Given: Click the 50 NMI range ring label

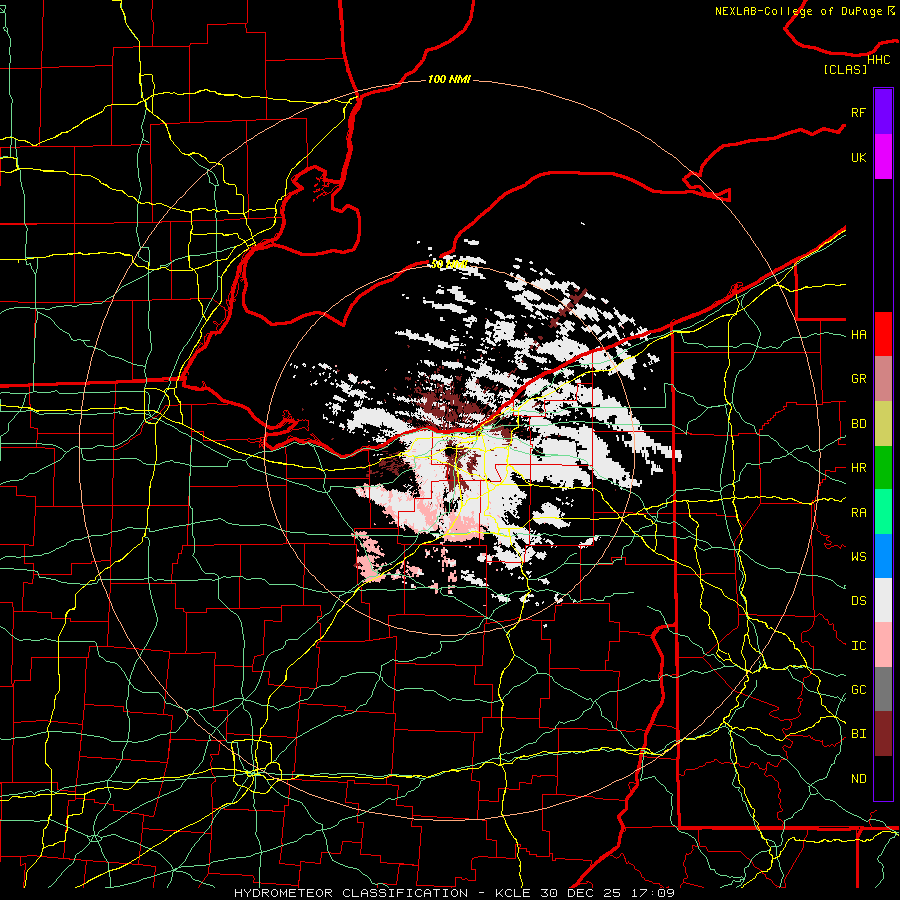Looking at the screenshot, I should tap(449, 264).
